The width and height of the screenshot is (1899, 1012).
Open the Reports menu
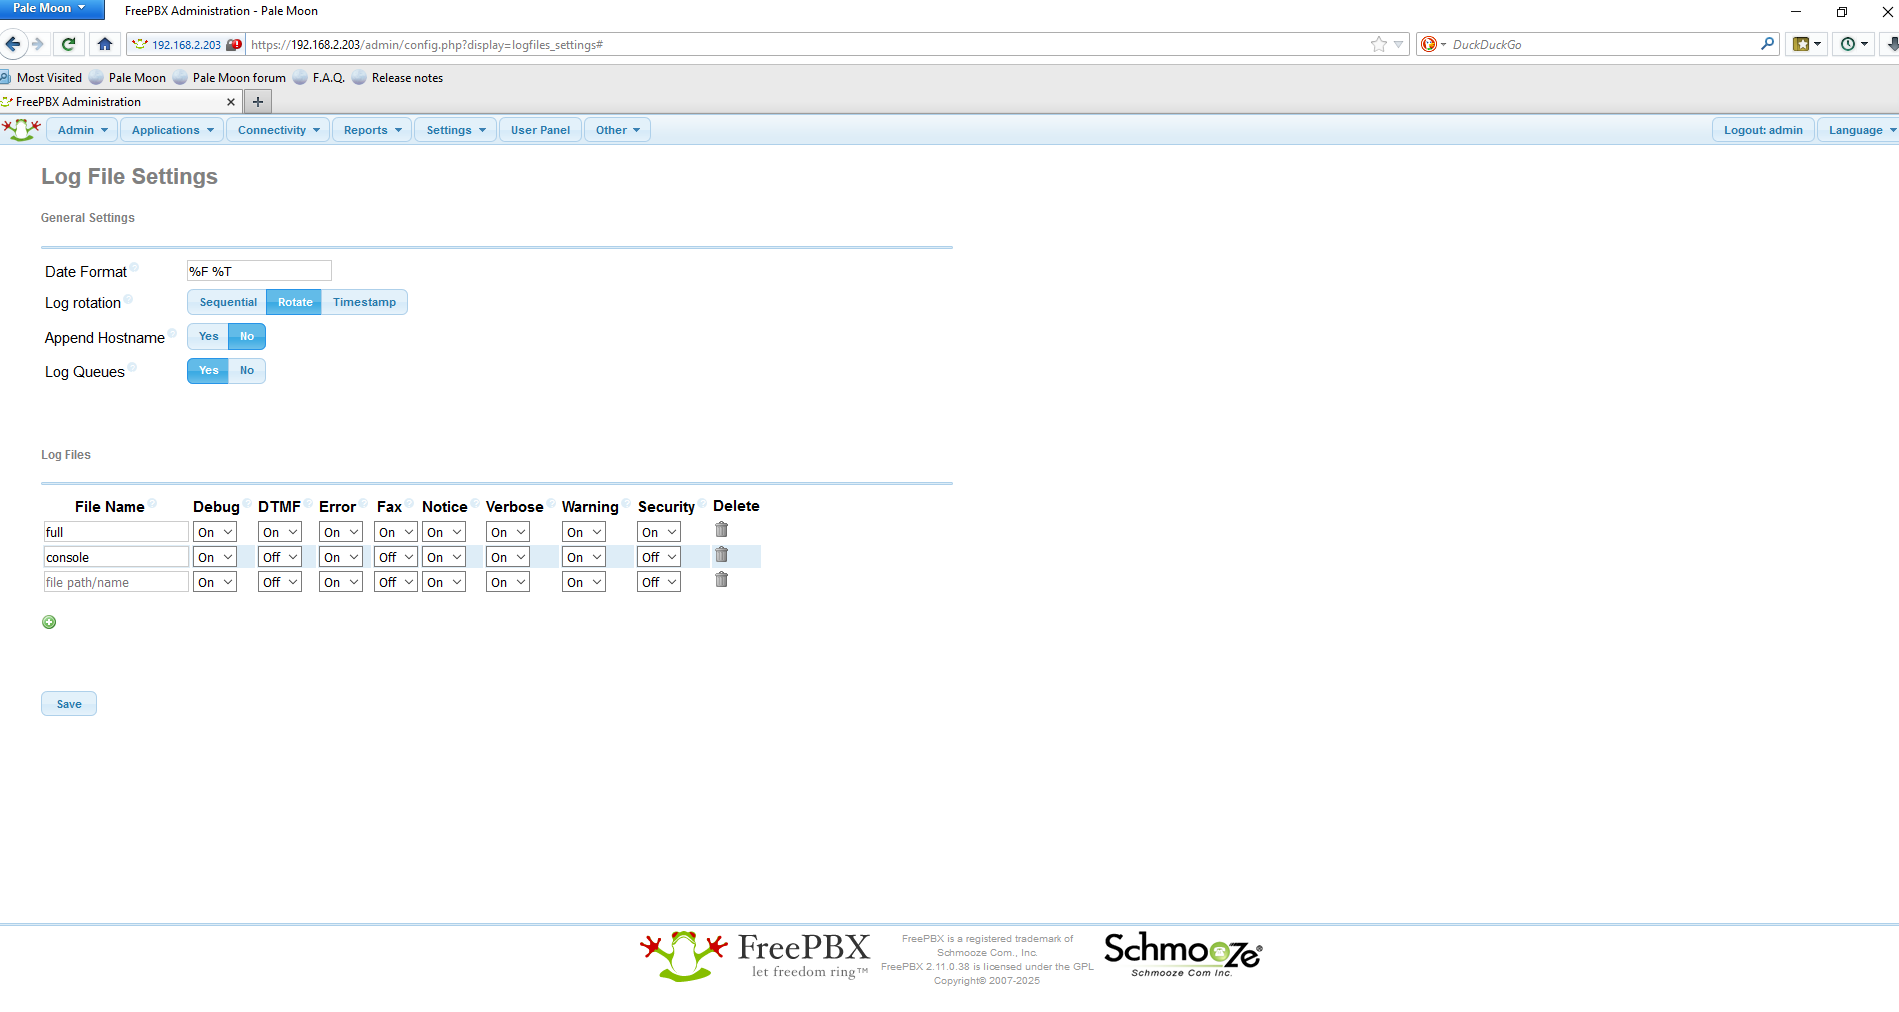pyautogui.click(x=372, y=130)
